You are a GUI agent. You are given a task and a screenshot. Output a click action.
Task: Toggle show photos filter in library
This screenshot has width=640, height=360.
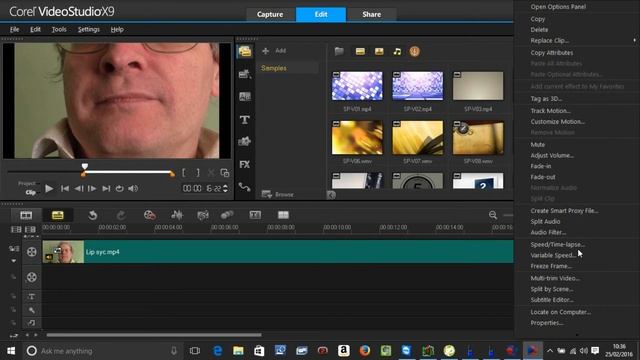379,51
